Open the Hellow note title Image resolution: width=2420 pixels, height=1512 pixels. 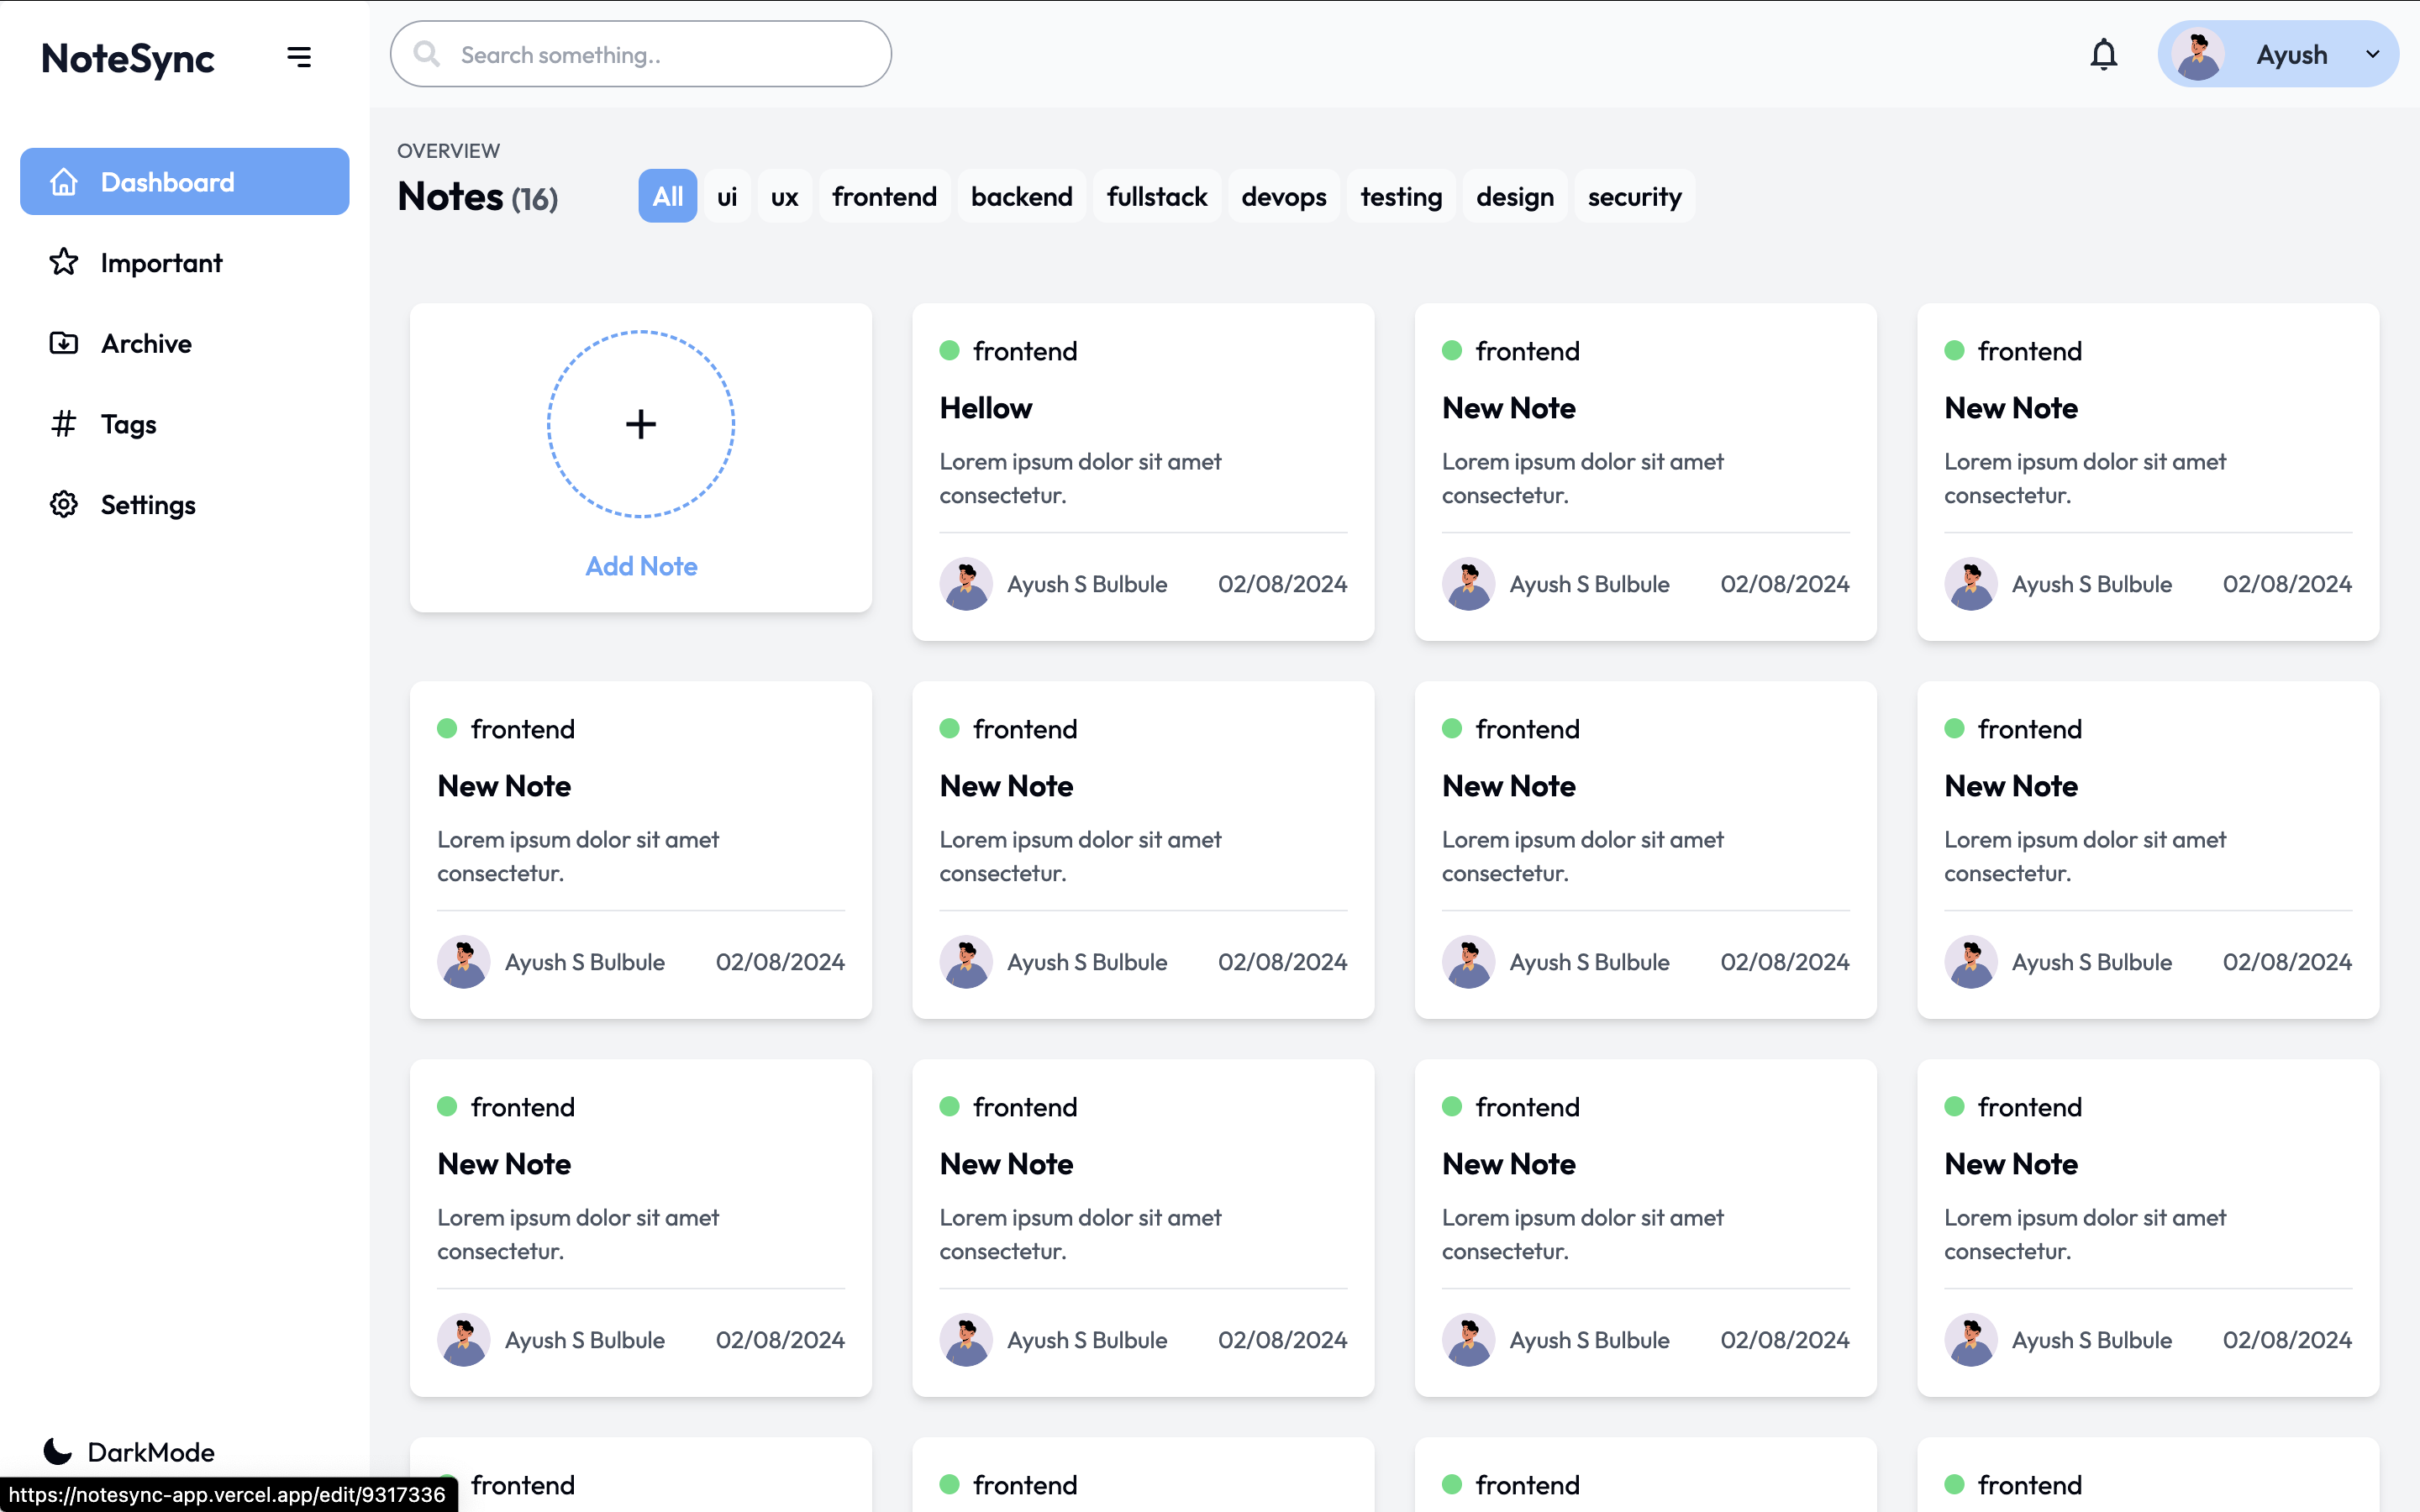click(986, 408)
